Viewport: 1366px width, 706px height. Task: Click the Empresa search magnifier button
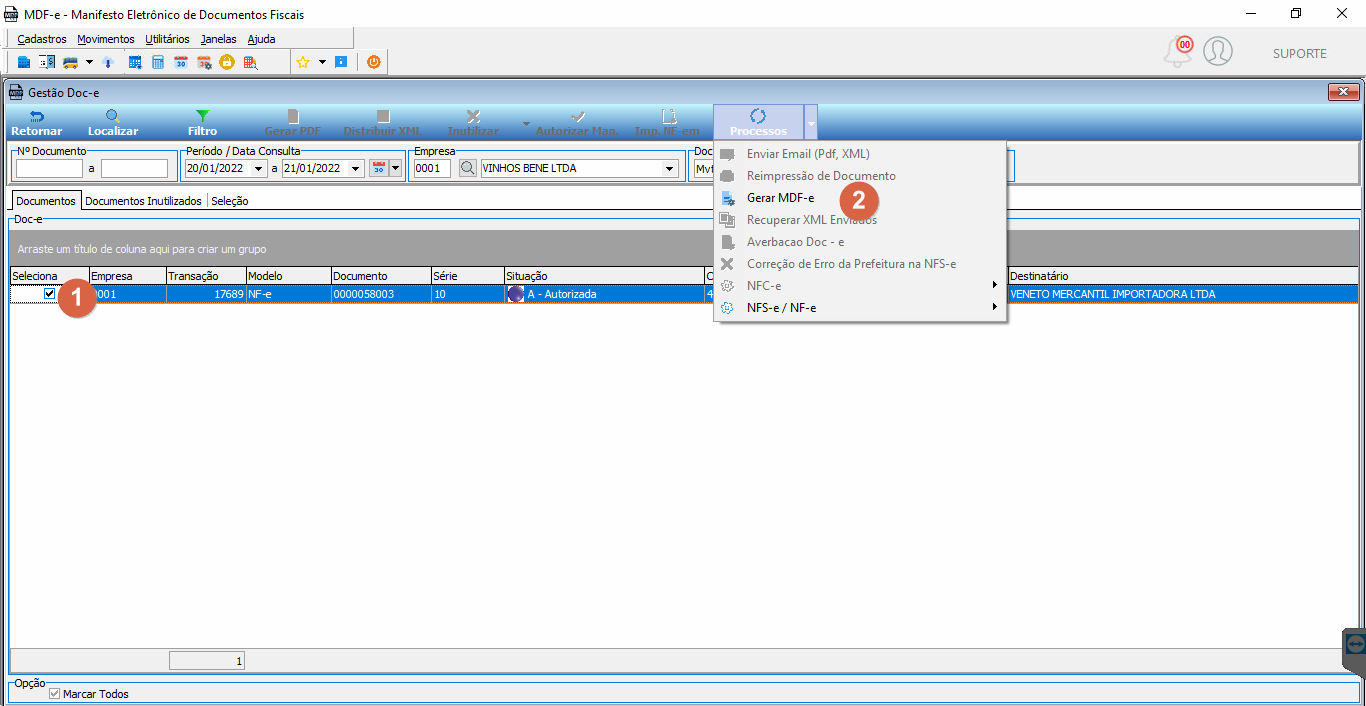pos(467,168)
